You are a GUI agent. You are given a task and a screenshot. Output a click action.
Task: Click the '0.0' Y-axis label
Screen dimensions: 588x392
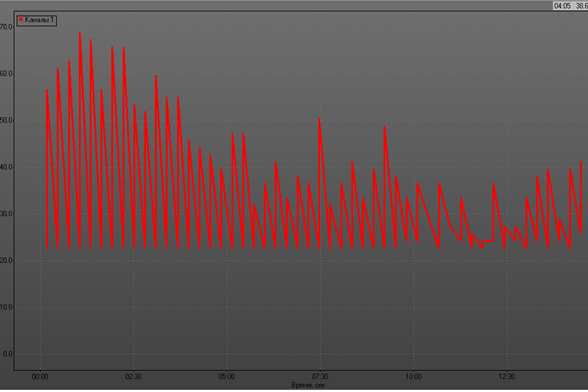pyautogui.click(x=8, y=354)
